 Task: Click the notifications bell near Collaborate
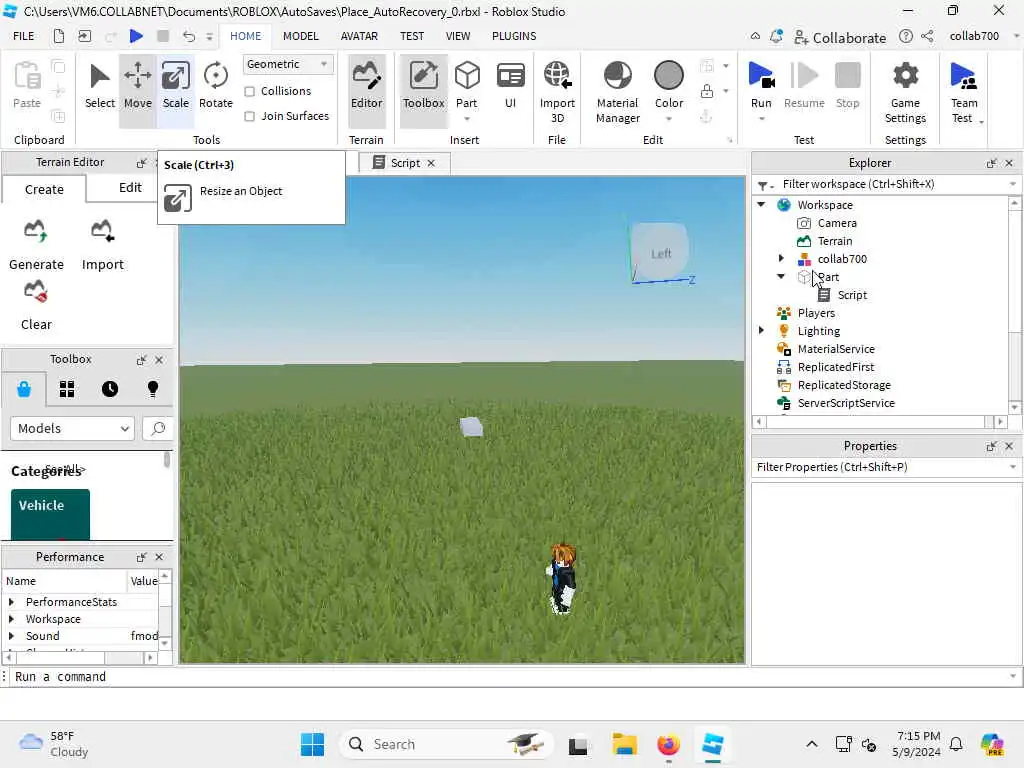(776, 37)
